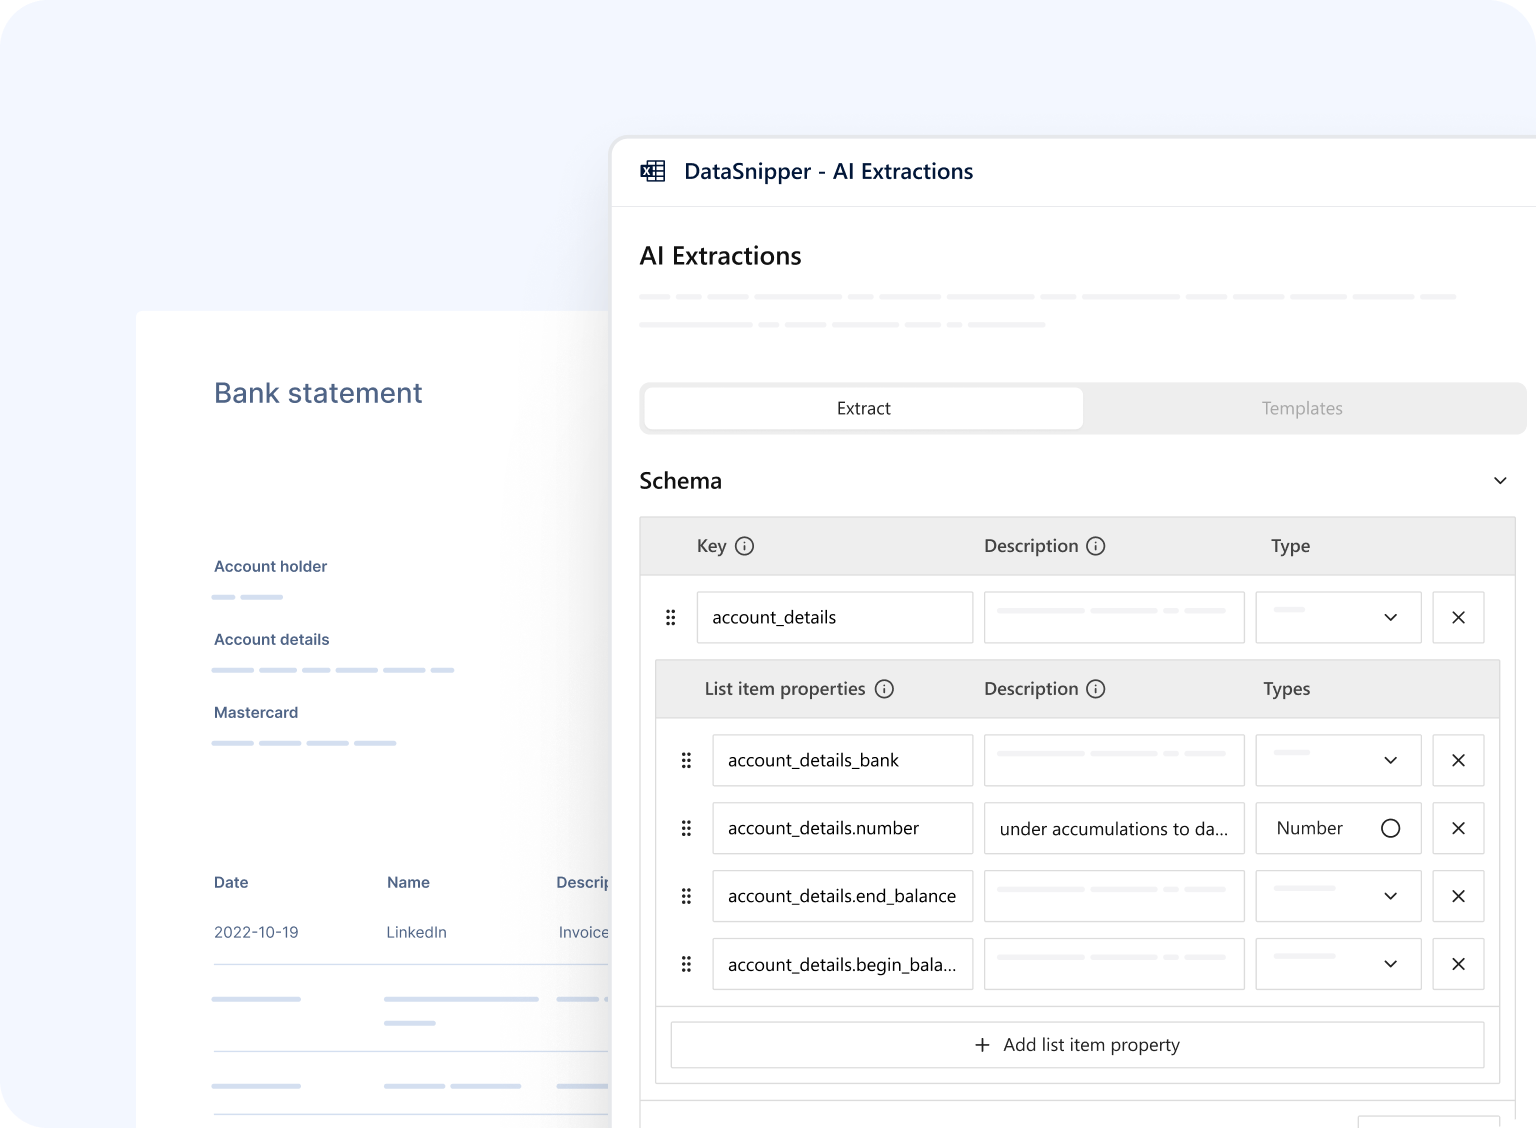Edit the account_details key field

[x=835, y=618]
